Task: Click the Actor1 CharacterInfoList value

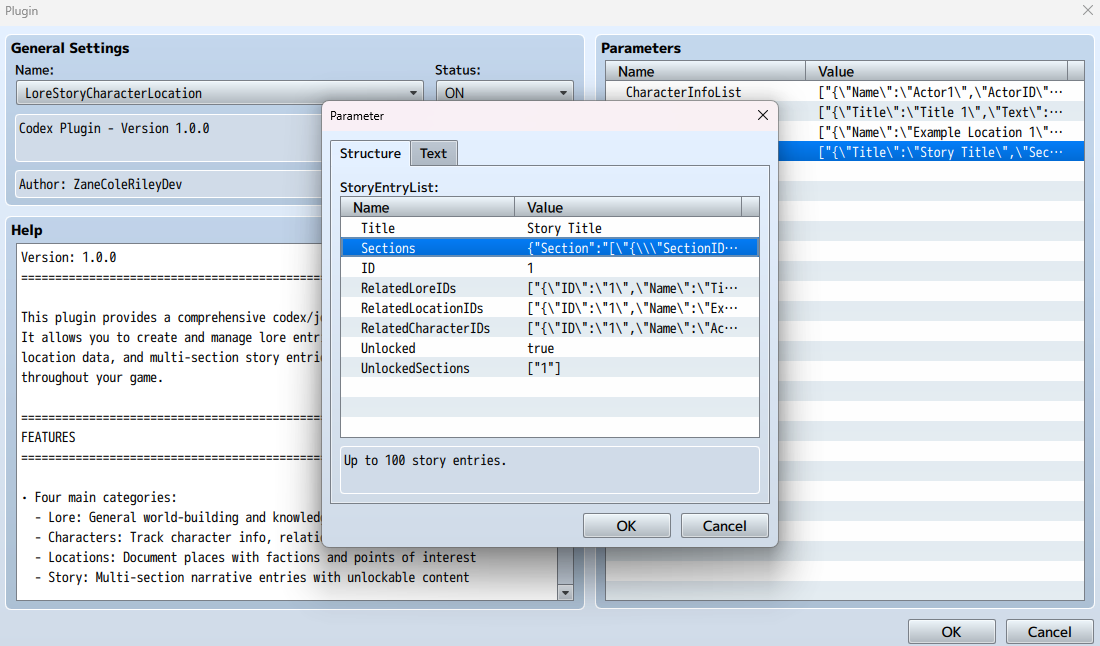Action: pos(940,92)
